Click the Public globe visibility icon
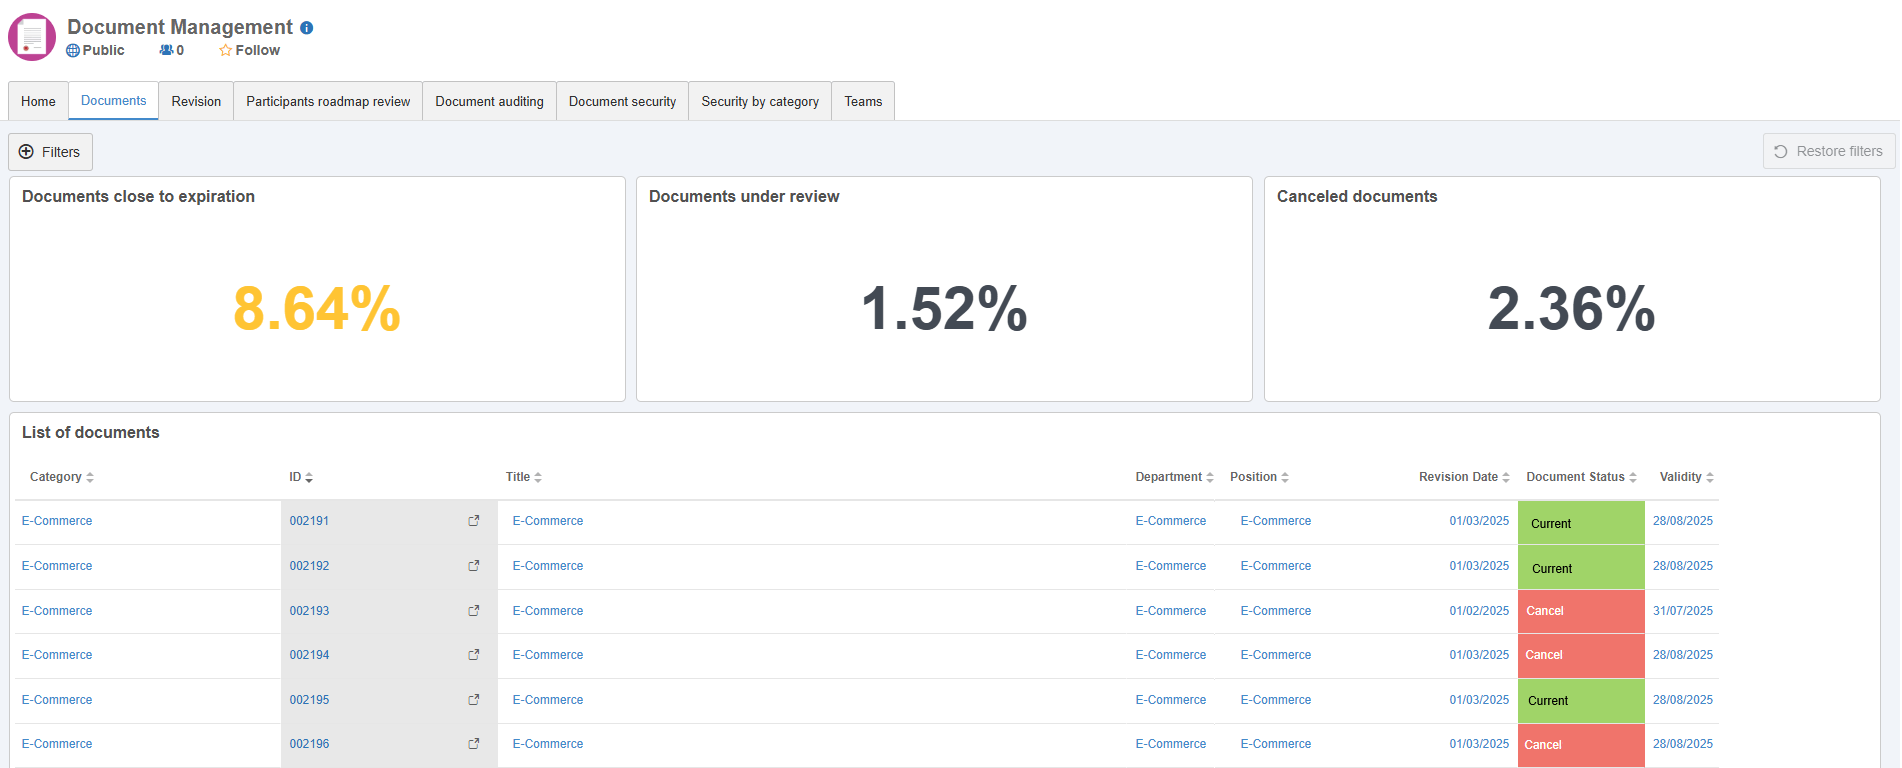Image resolution: width=1902 pixels, height=768 pixels. click(x=72, y=50)
